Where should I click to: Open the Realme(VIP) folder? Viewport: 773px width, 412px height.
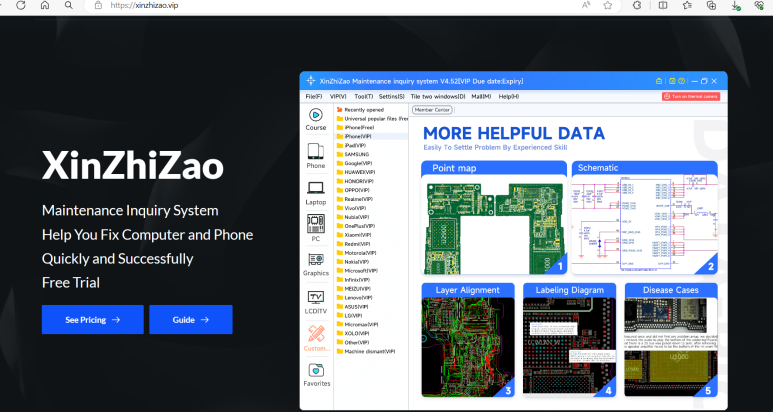pos(354,199)
